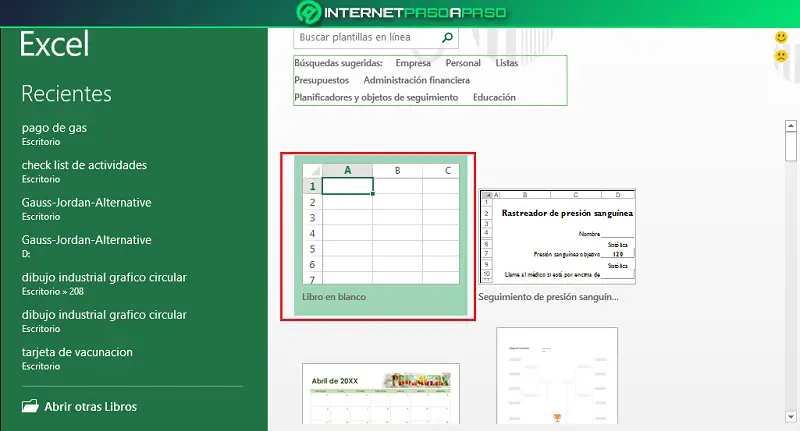The image size is (800, 431).
Task: Open dibujo industrial grafico circular in Escritorio » 208
Action: [x=104, y=284]
